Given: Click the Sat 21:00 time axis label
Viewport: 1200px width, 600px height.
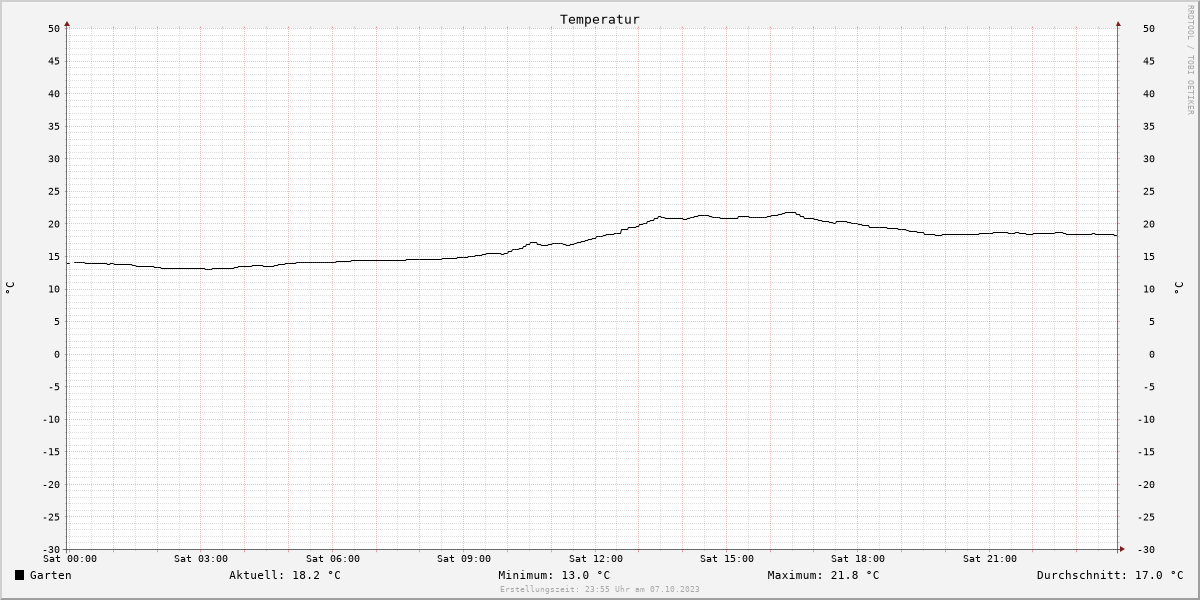Looking at the screenshot, I should pyautogui.click(x=990, y=559).
